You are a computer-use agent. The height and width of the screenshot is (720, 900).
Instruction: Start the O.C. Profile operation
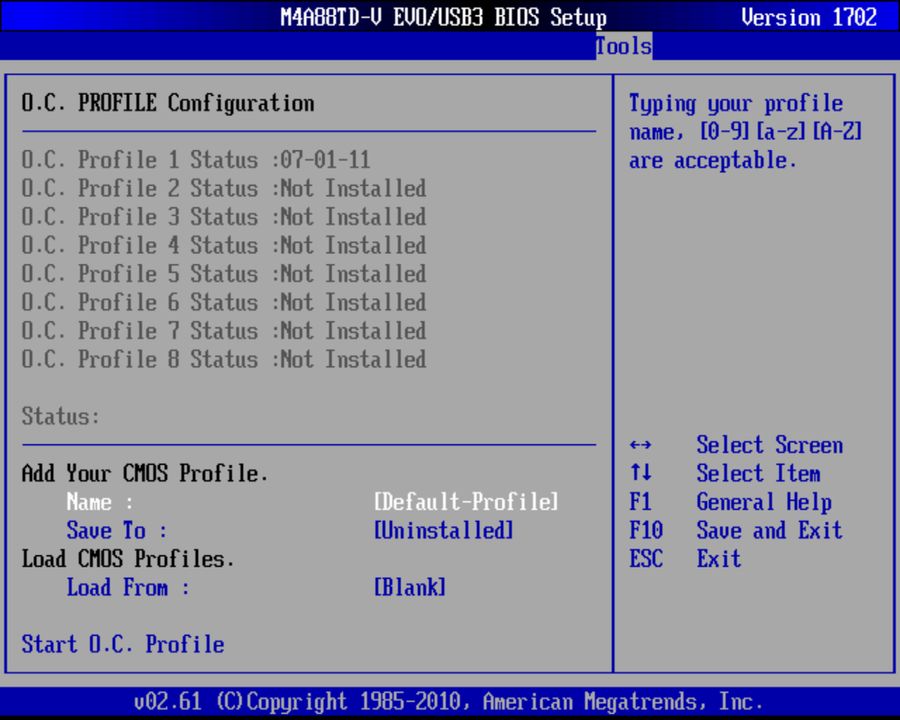[122, 644]
